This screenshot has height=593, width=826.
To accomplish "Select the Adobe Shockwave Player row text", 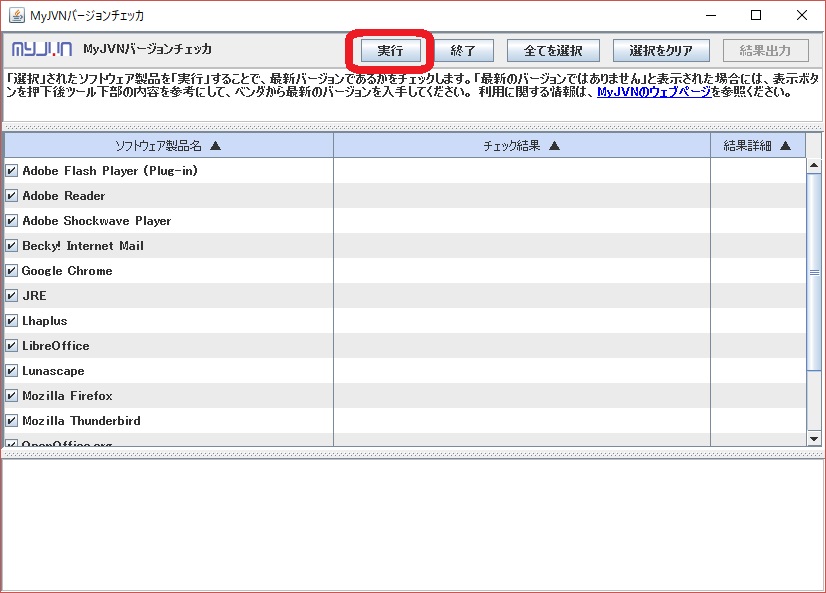I will (x=96, y=221).
